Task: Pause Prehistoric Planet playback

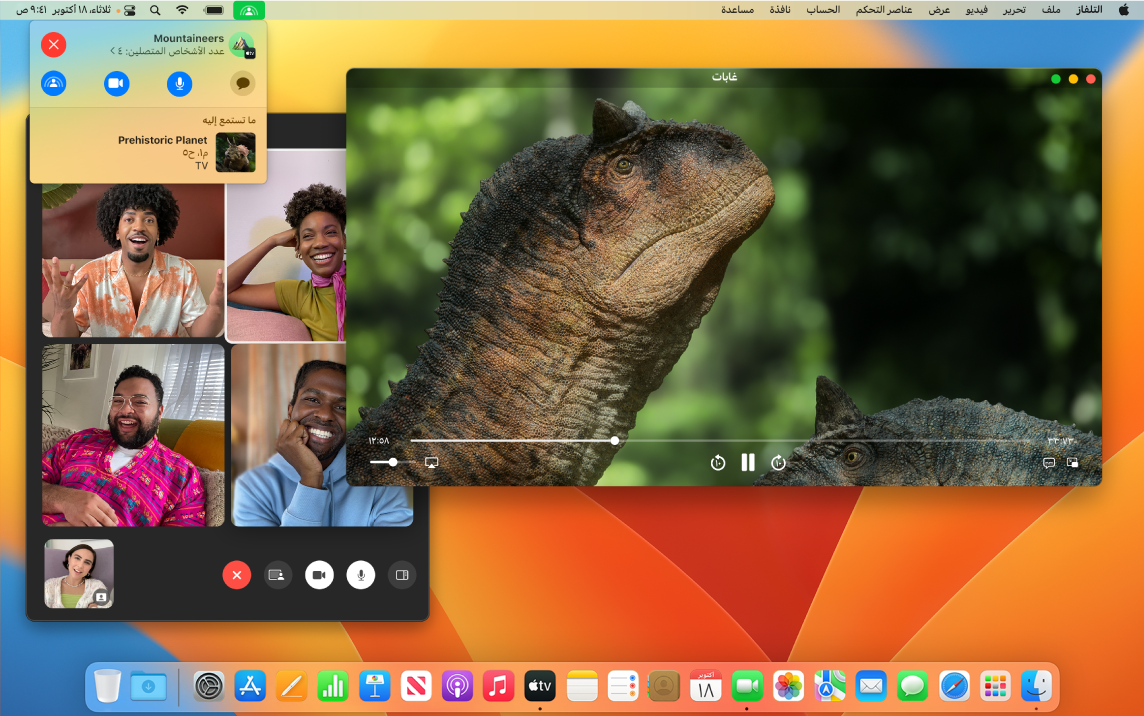Action: tap(747, 462)
